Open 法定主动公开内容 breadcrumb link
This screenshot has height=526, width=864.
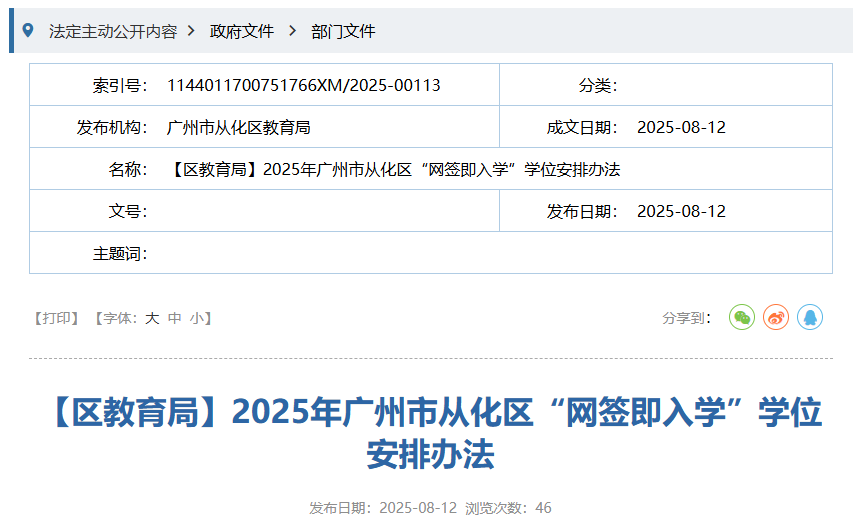click(113, 31)
